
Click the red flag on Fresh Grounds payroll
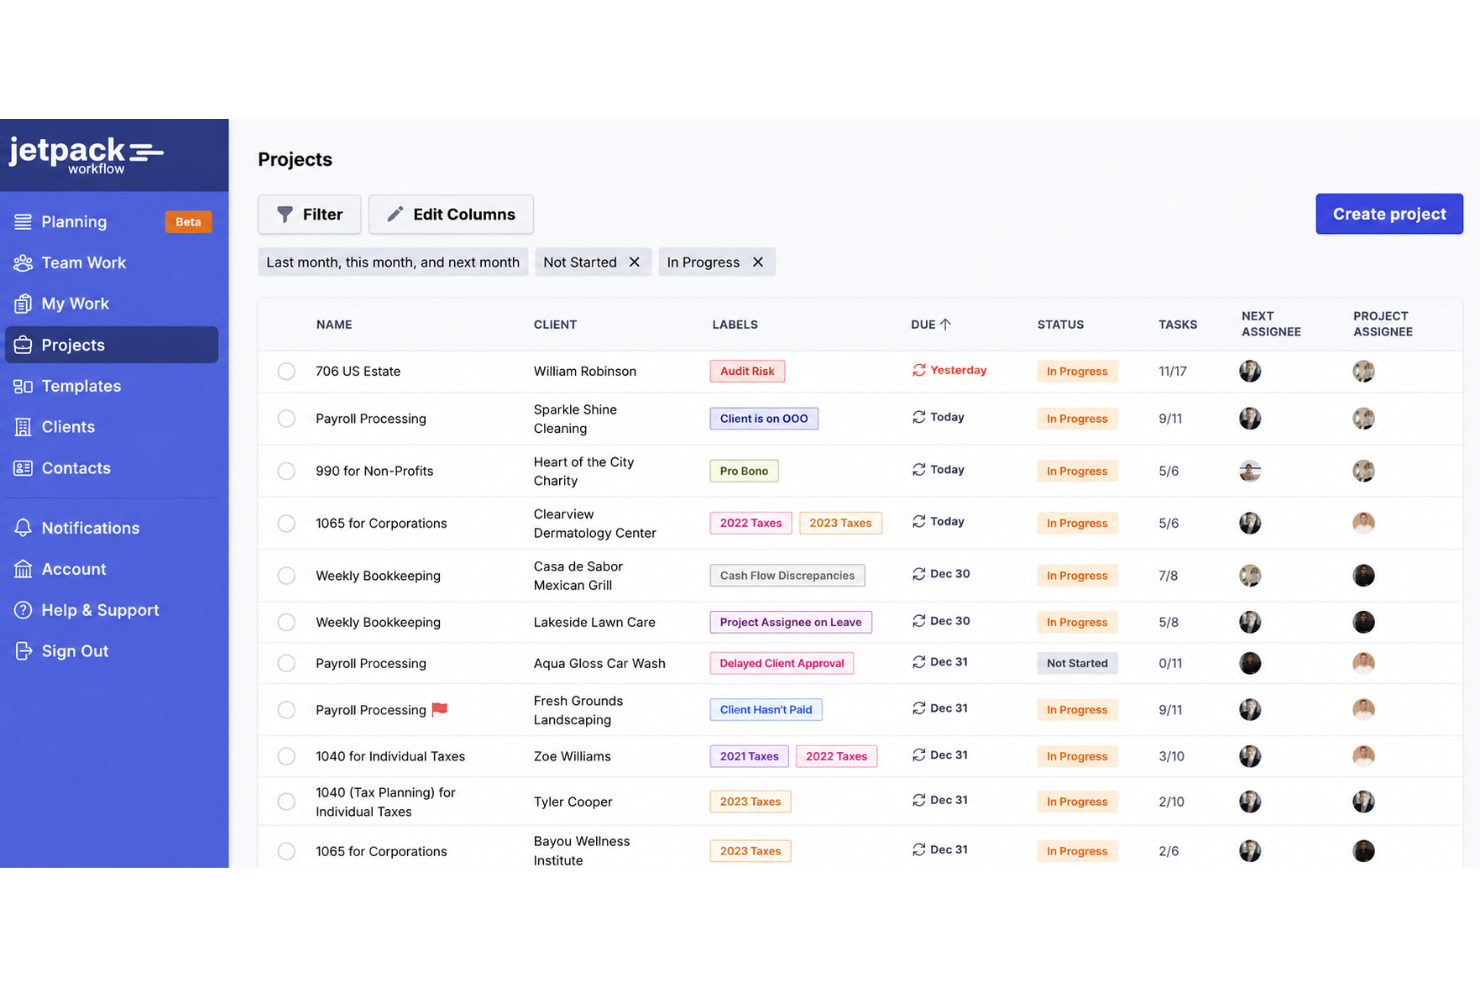[439, 709]
